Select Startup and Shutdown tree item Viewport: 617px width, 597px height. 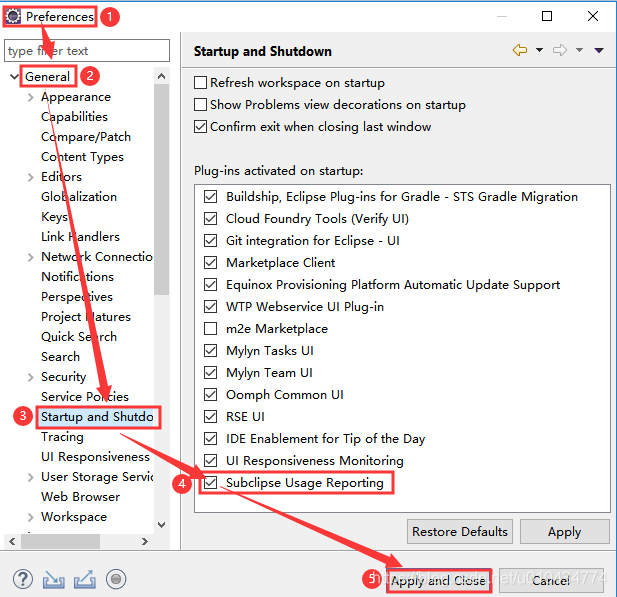(97, 417)
